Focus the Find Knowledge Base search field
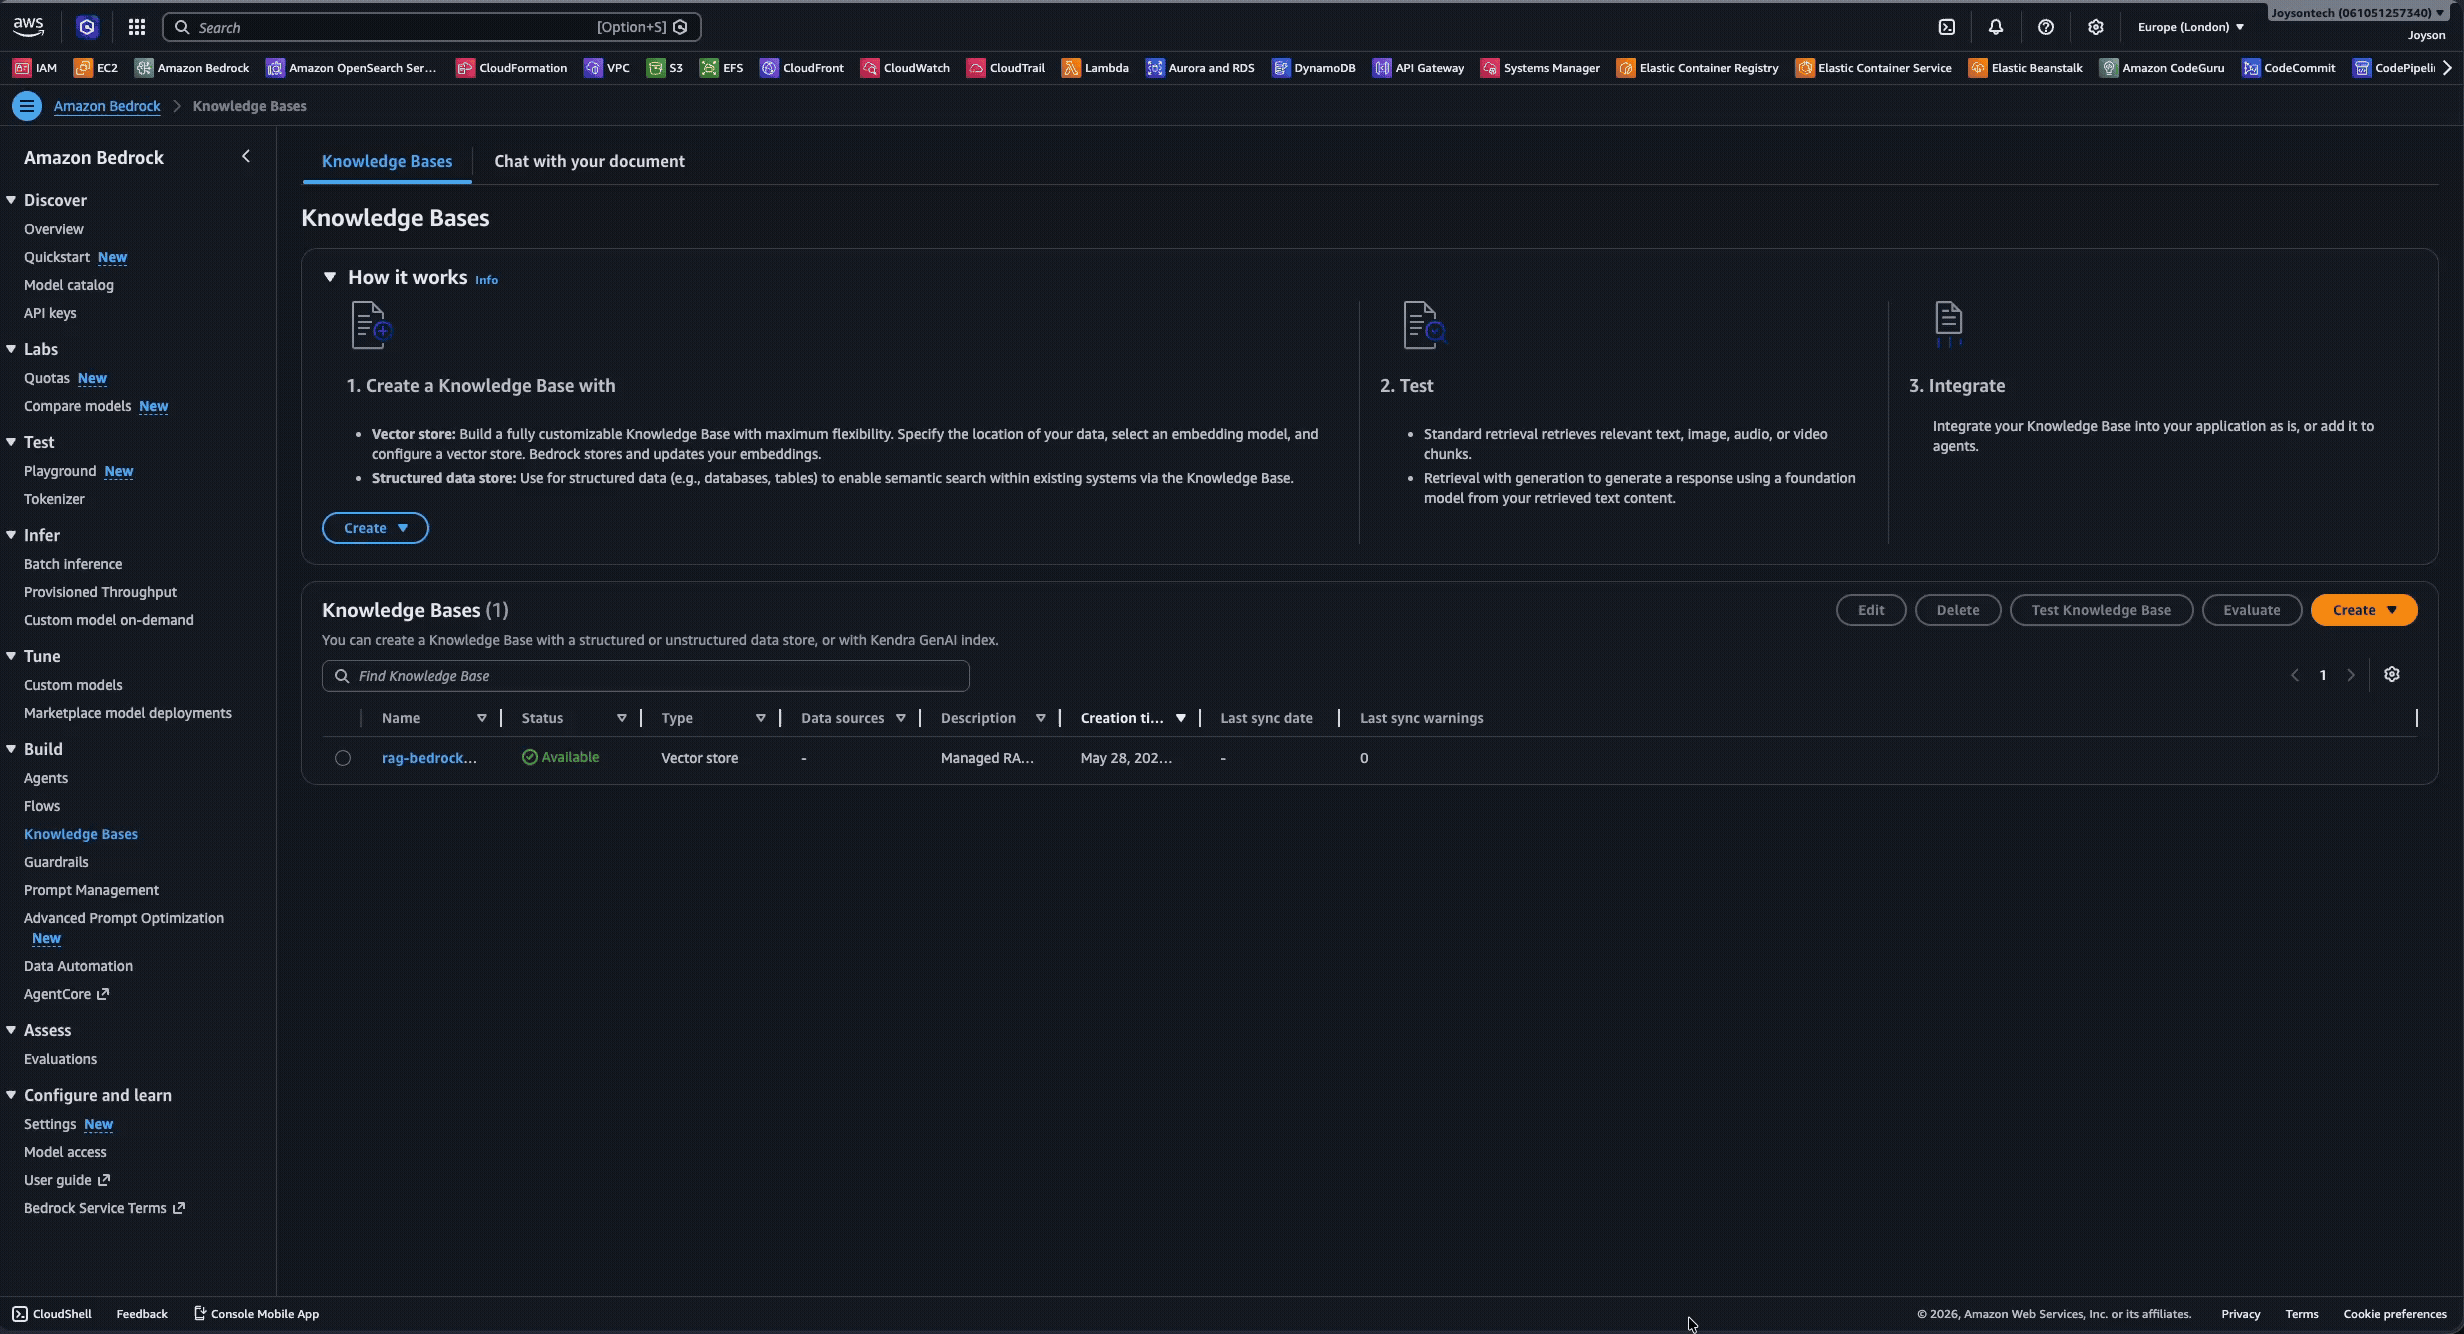This screenshot has width=2464, height=1334. click(646, 676)
